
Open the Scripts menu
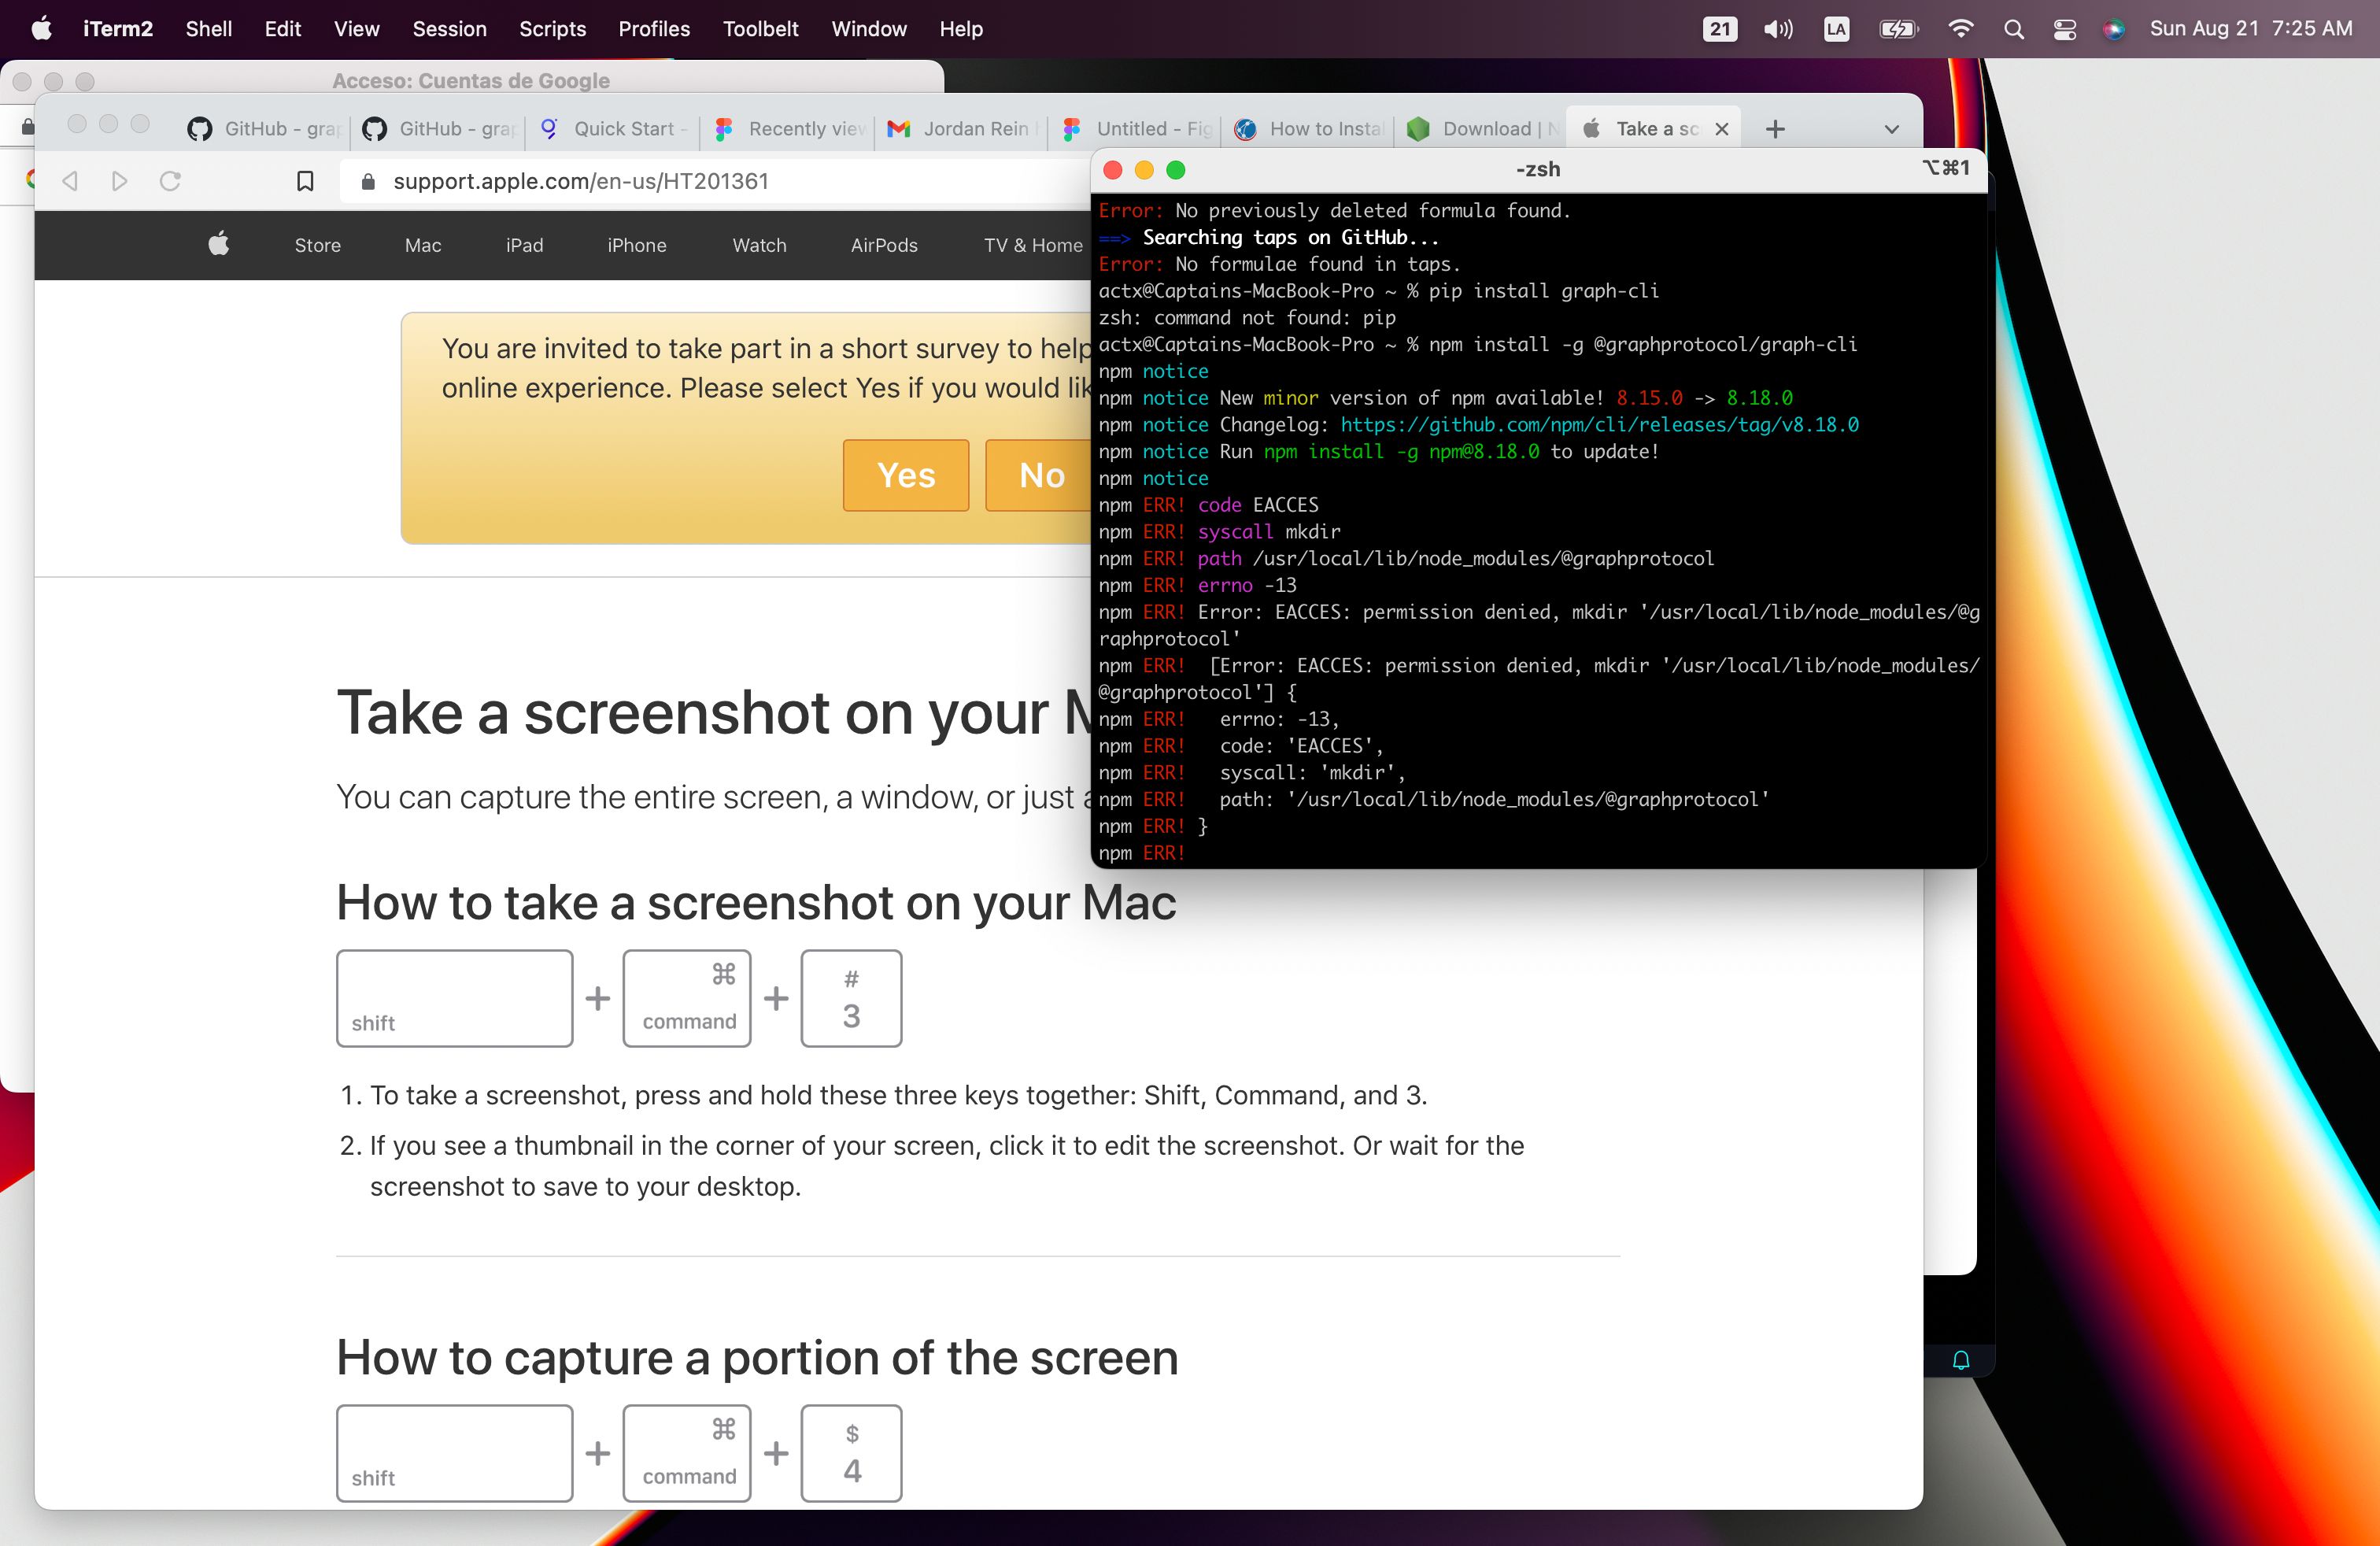point(552,28)
